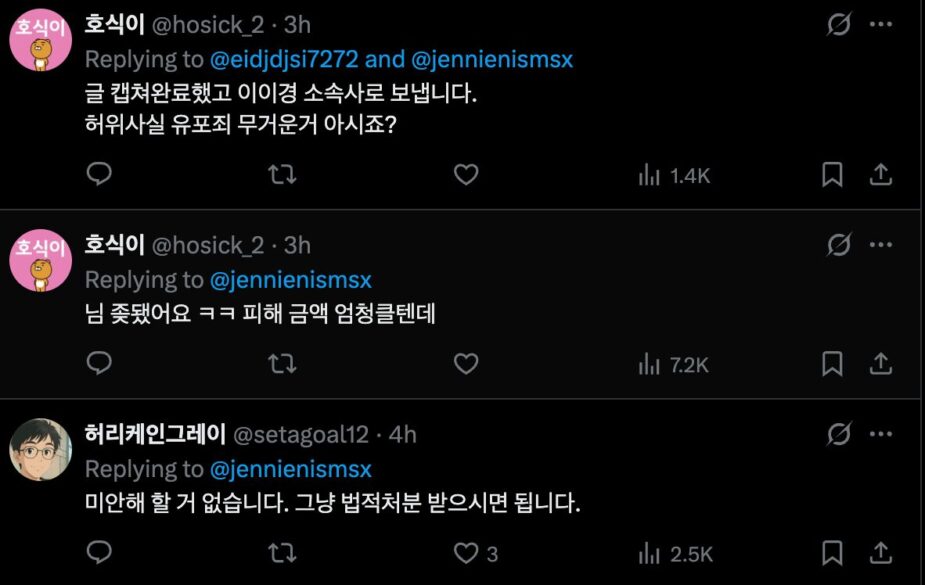The height and width of the screenshot is (585, 925).
Task: Share the tweet from setagoal12
Action: point(881,551)
